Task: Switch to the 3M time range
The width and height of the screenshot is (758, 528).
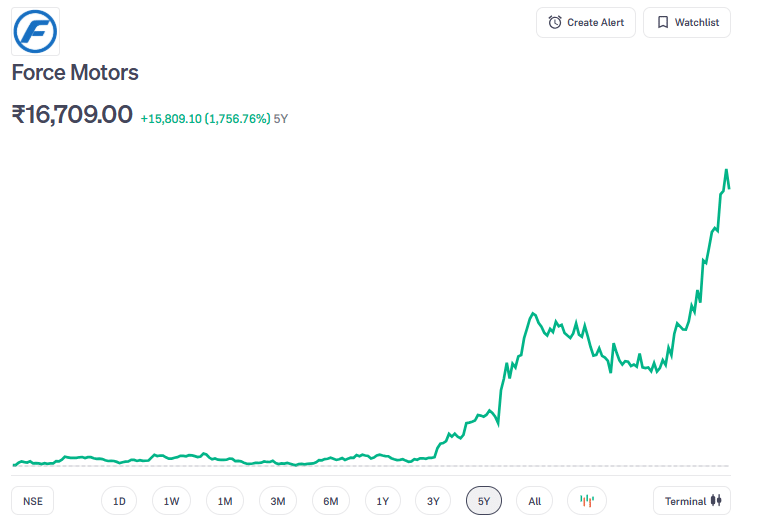Action: pyautogui.click(x=277, y=501)
